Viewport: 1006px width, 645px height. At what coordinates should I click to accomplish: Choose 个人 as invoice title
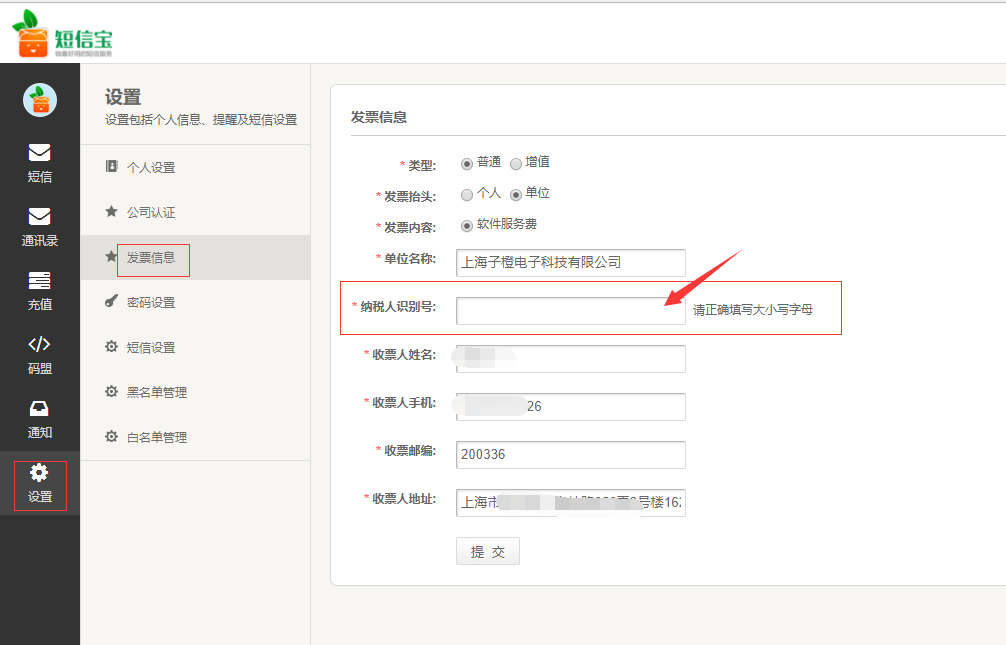point(467,195)
